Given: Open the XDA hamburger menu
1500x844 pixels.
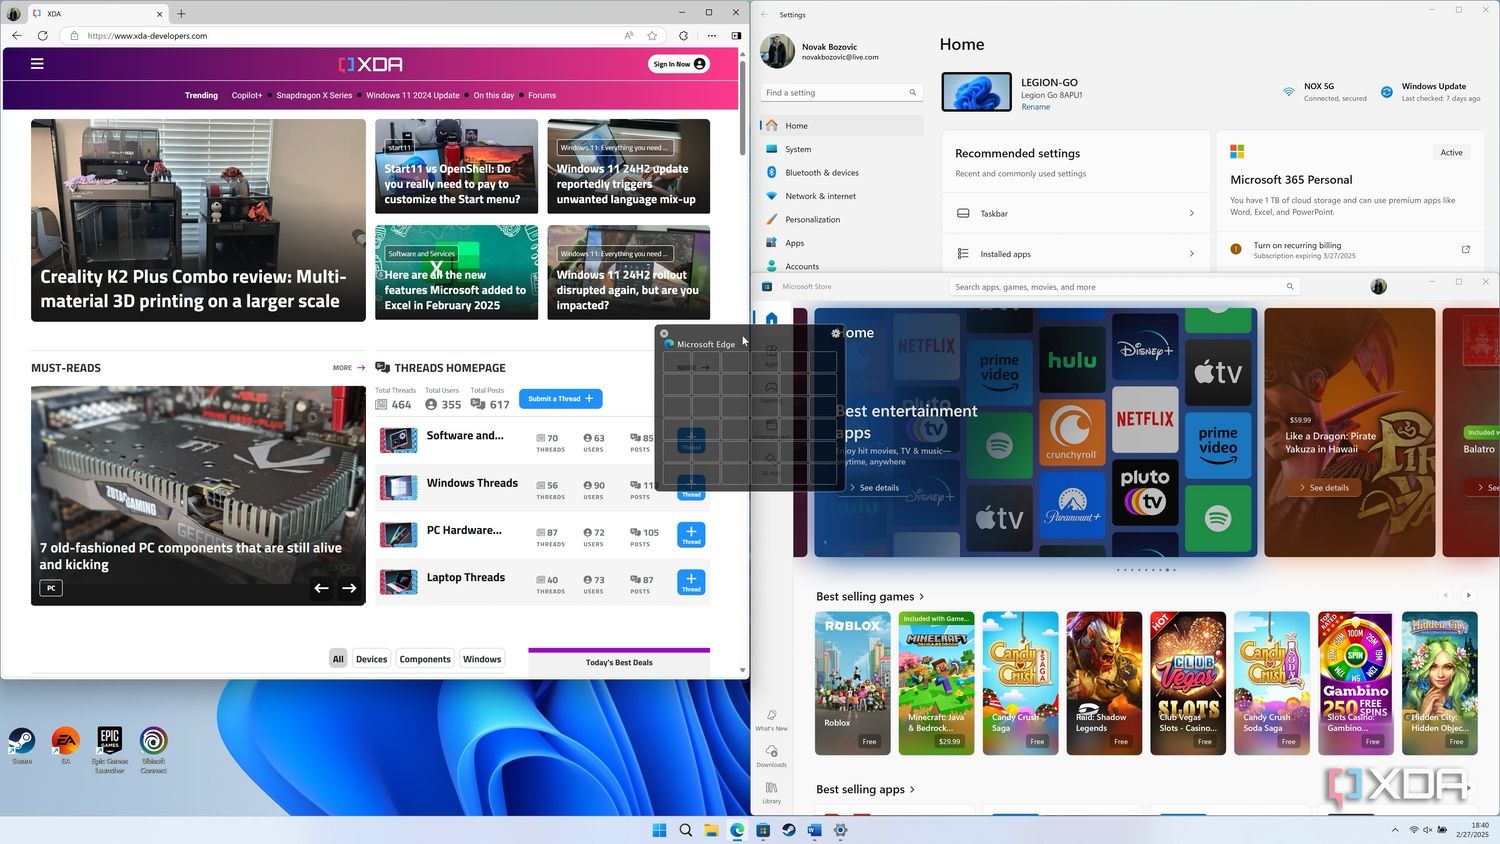Looking at the screenshot, I should 37,64.
